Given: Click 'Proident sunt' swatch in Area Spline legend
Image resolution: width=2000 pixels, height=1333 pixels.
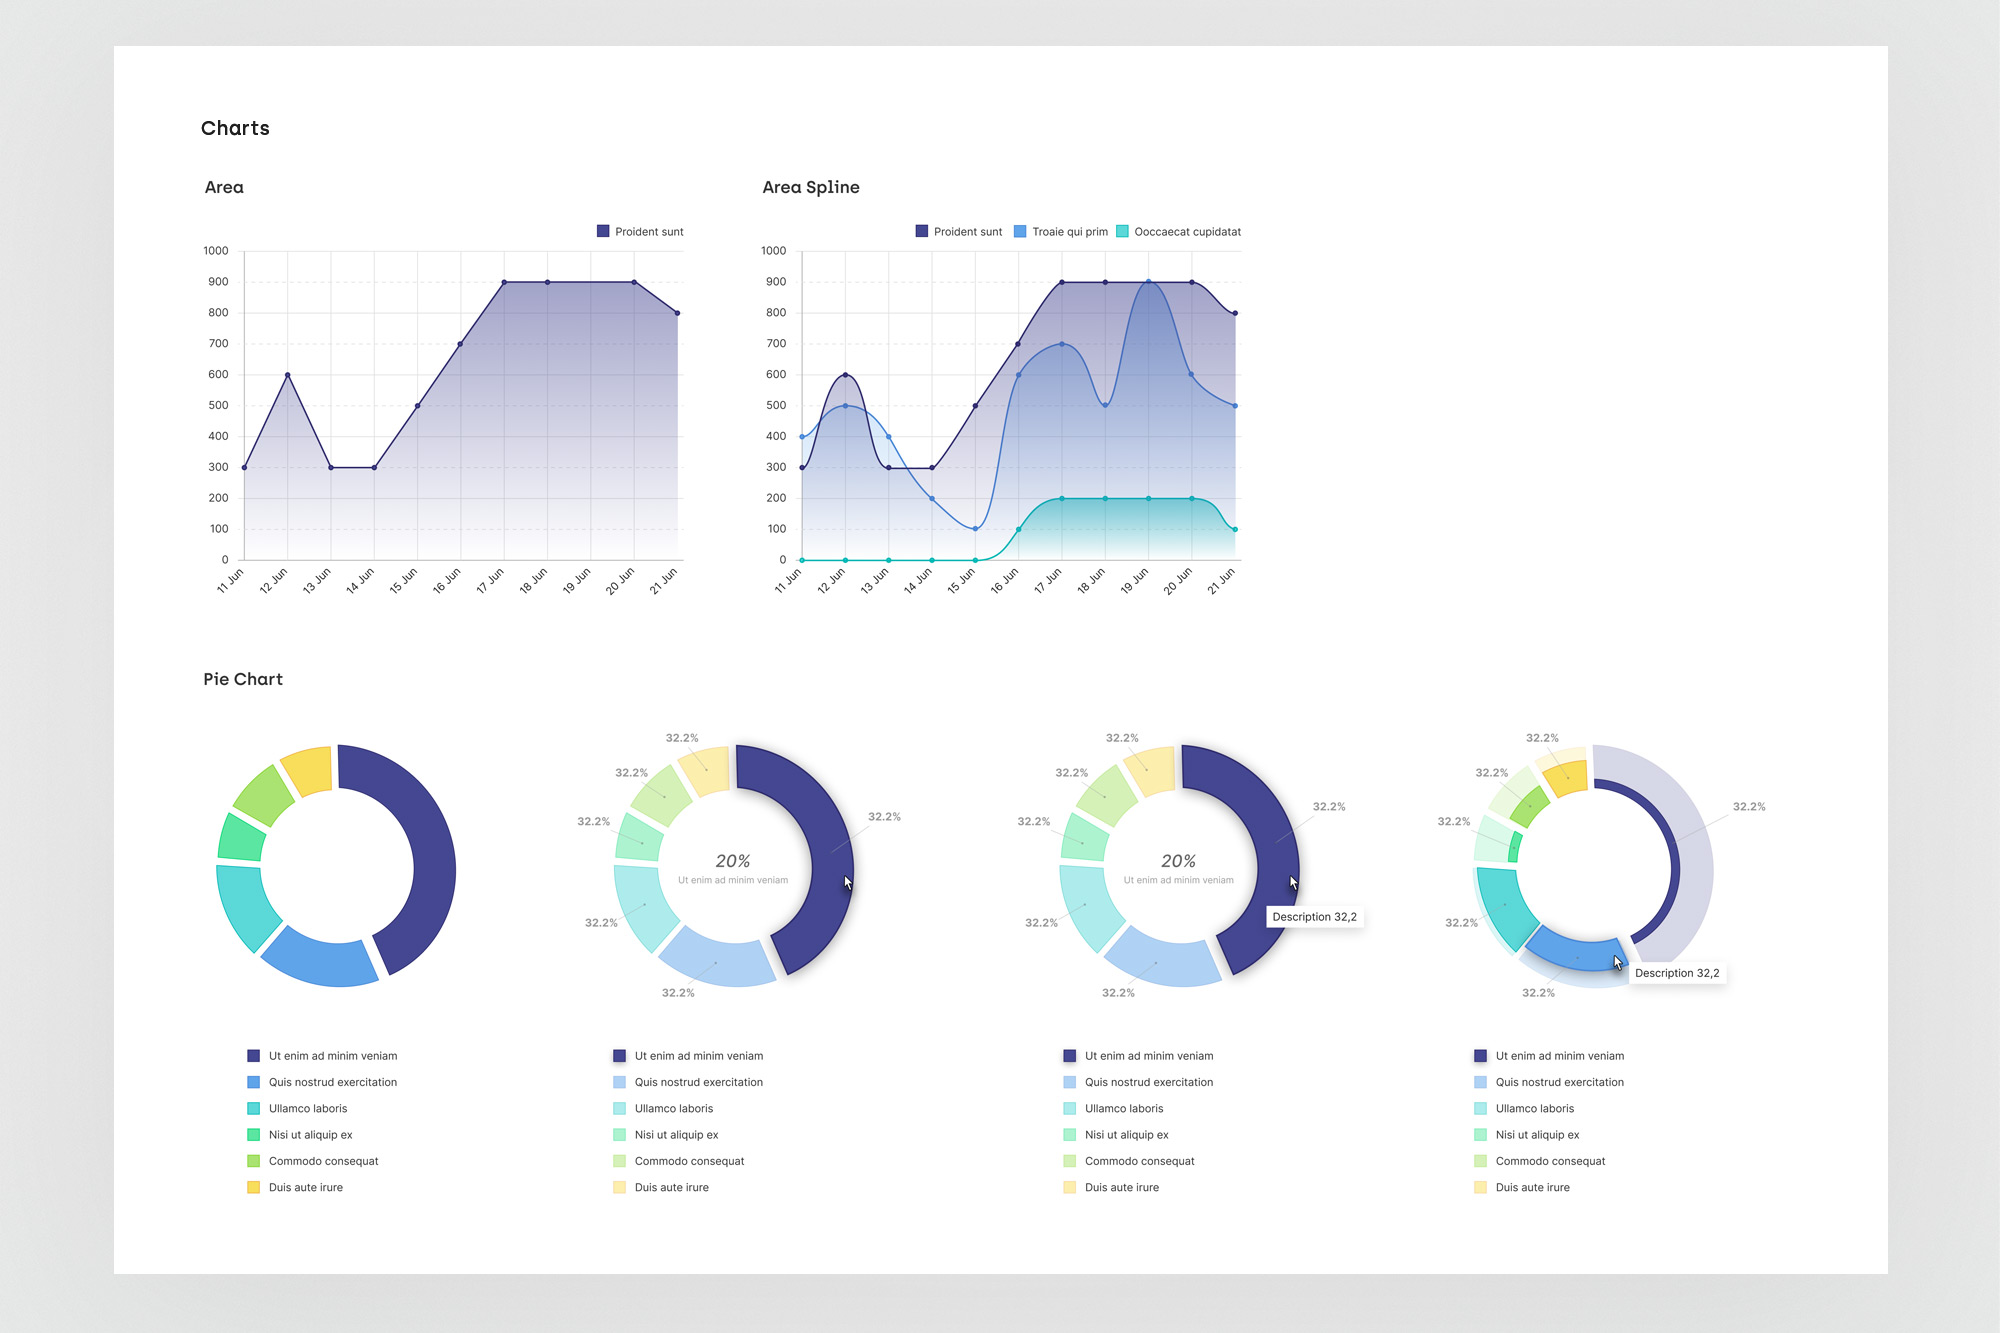Looking at the screenshot, I should [x=921, y=232].
